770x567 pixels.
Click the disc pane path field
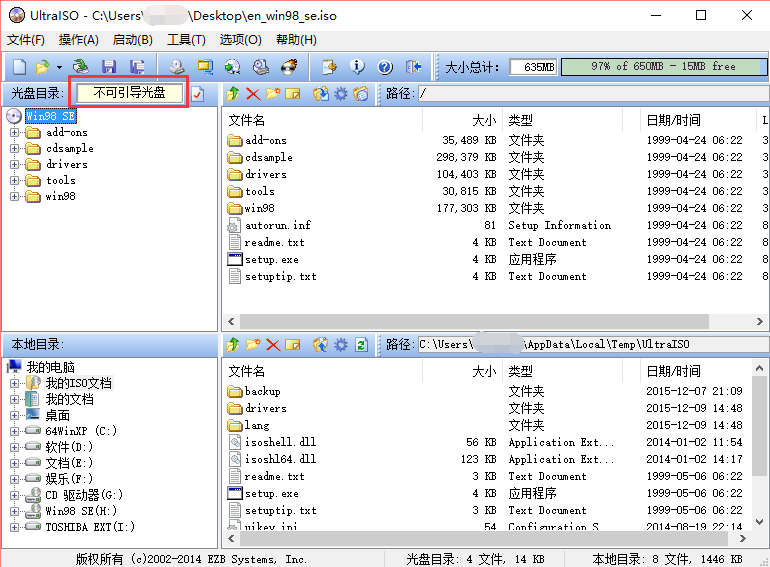(x=593, y=93)
